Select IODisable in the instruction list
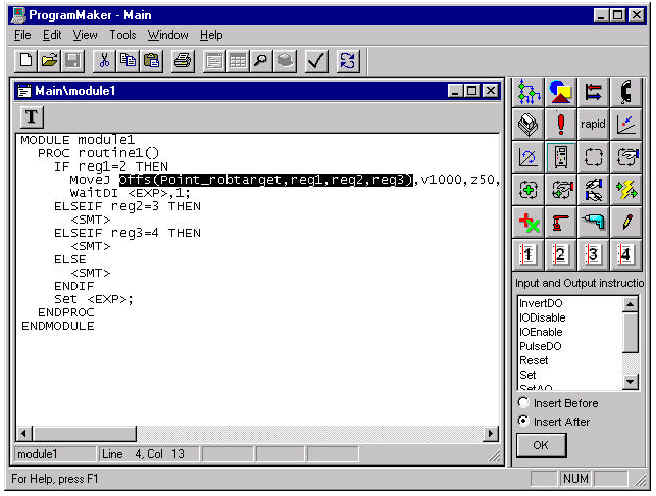 point(542,318)
